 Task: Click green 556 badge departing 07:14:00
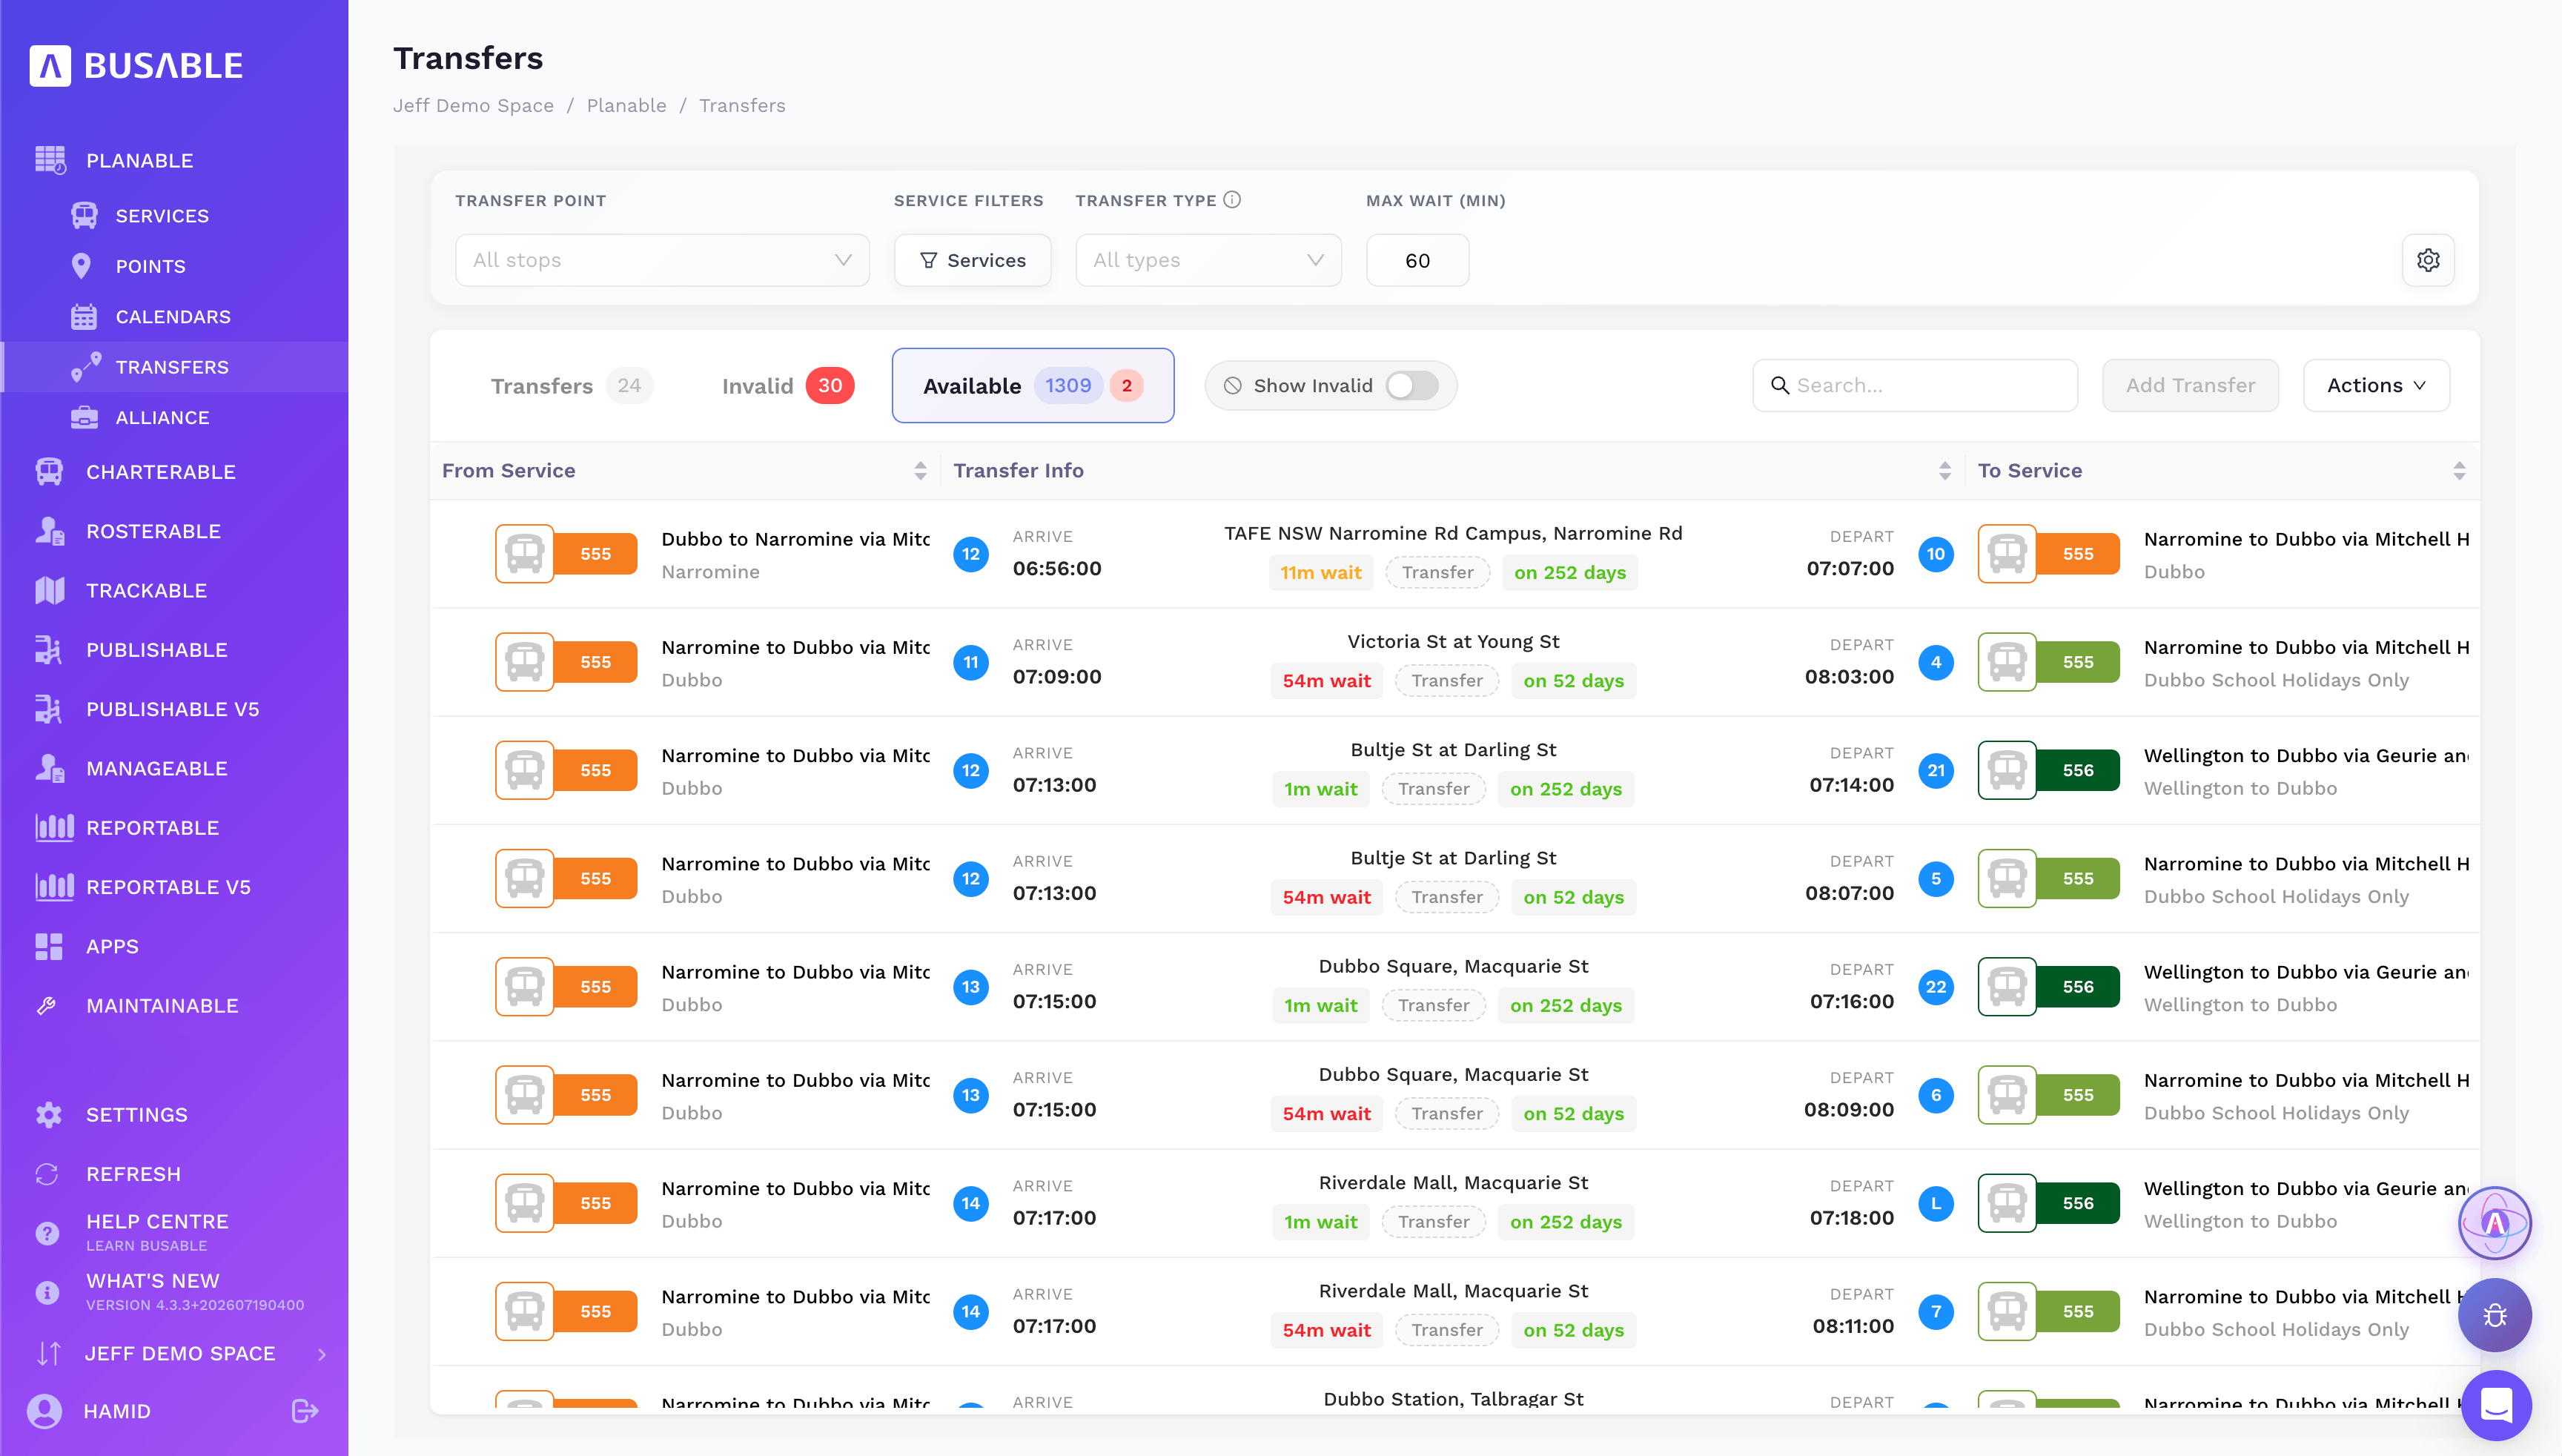pyautogui.click(x=2077, y=771)
